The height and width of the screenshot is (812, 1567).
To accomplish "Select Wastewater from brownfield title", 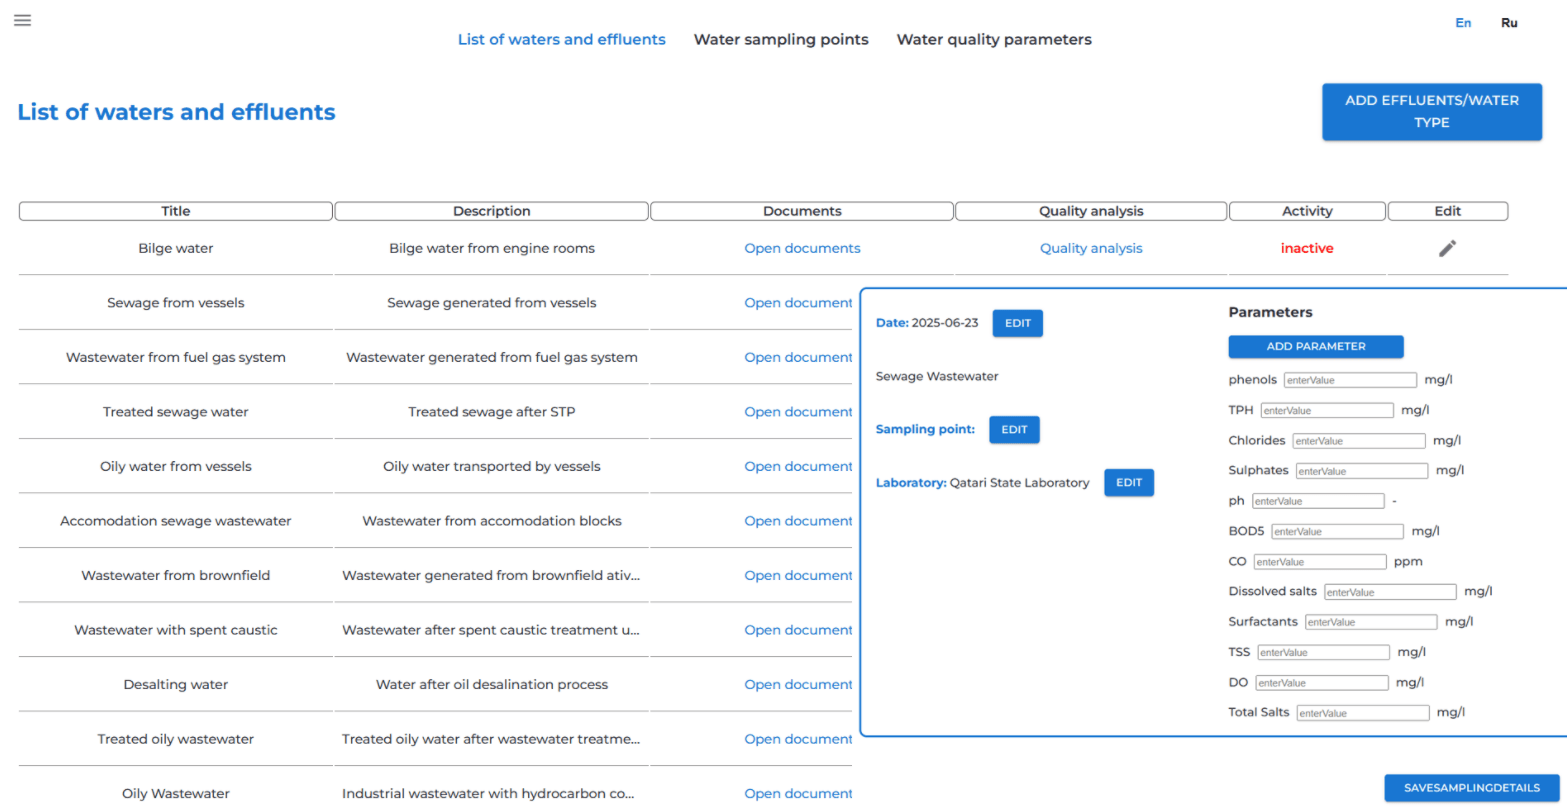I will (x=176, y=575).
